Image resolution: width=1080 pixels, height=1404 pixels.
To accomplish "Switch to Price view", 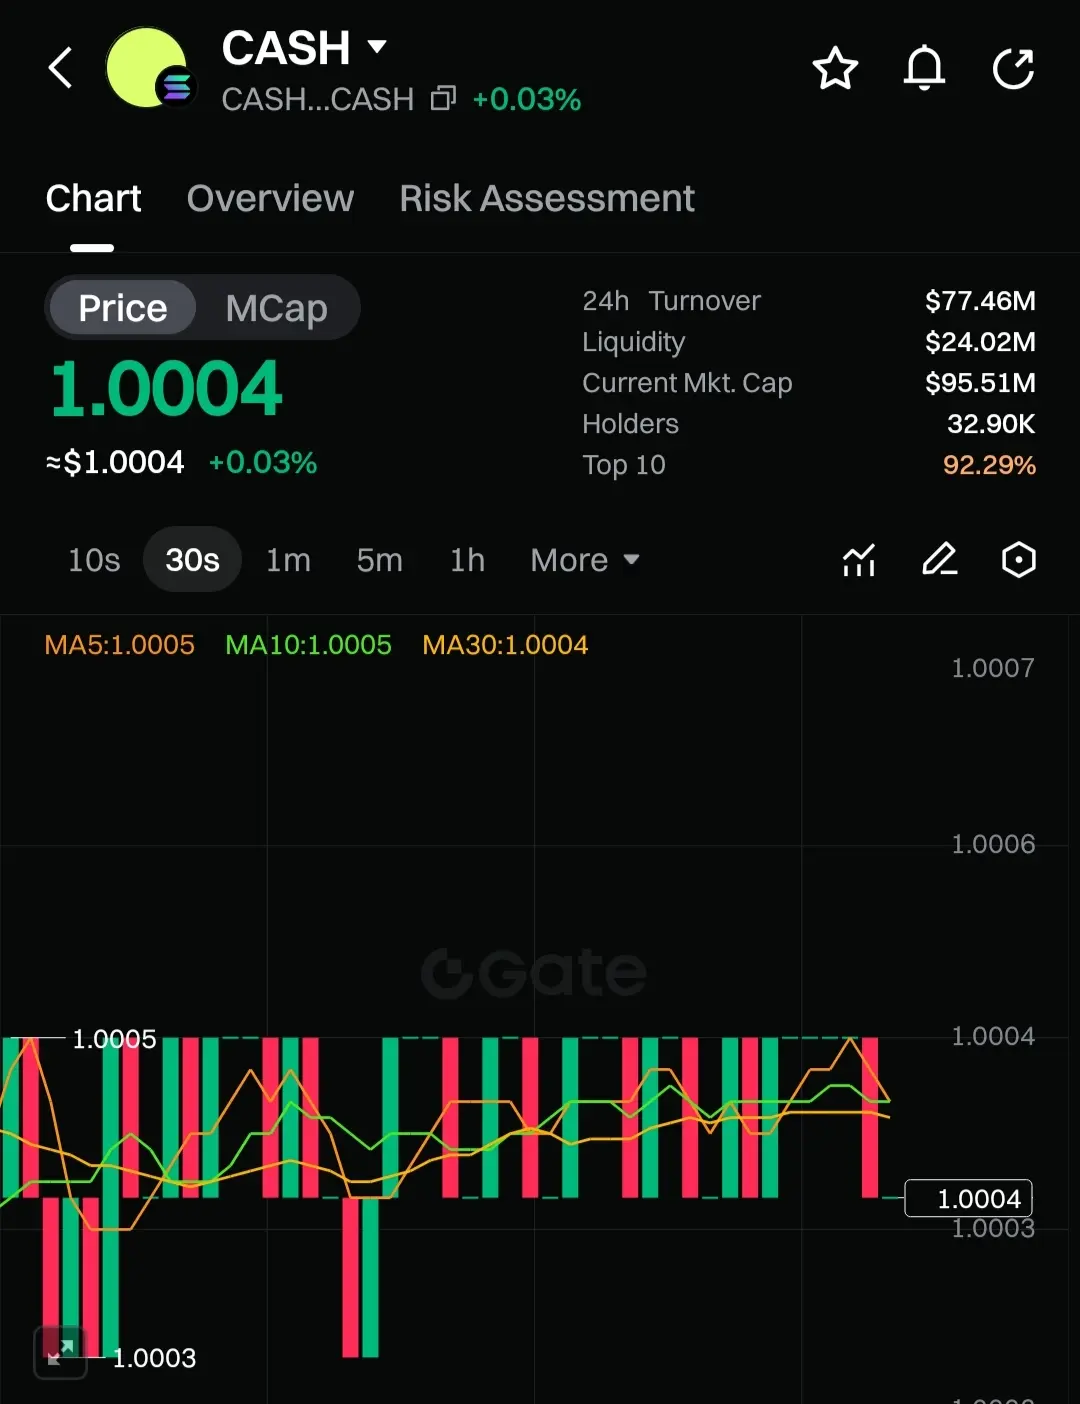I will (123, 308).
